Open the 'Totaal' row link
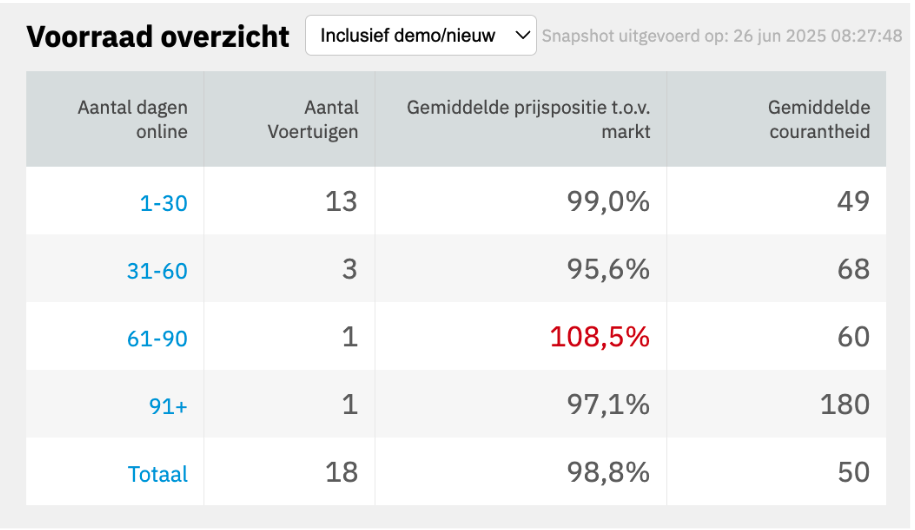 158,474
